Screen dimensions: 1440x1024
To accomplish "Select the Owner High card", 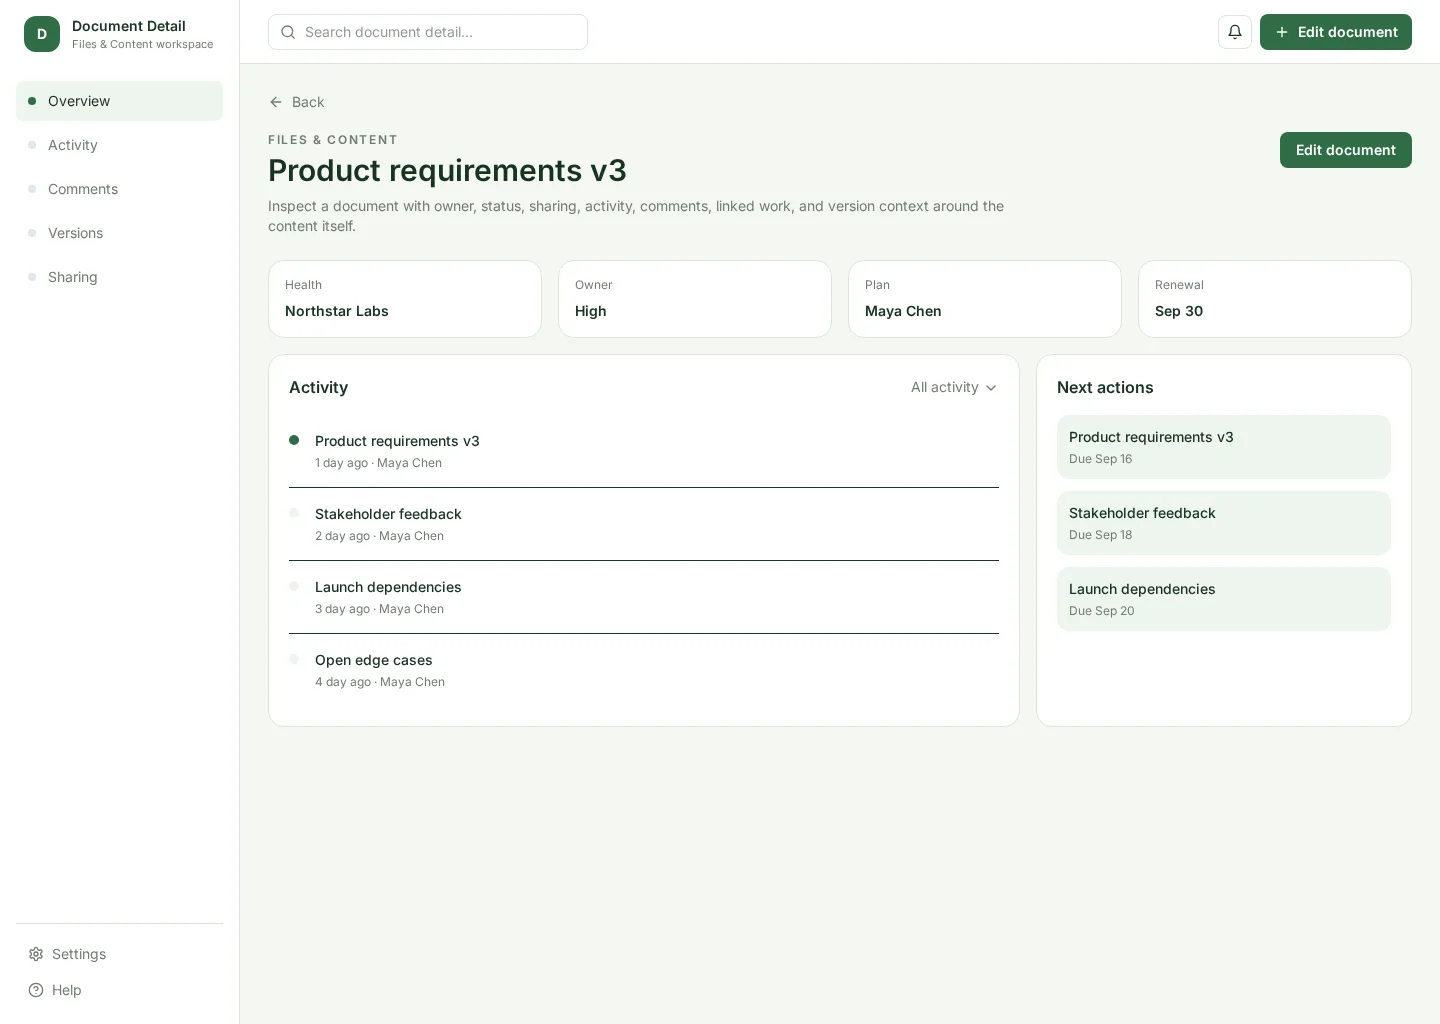I will point(695,299).
